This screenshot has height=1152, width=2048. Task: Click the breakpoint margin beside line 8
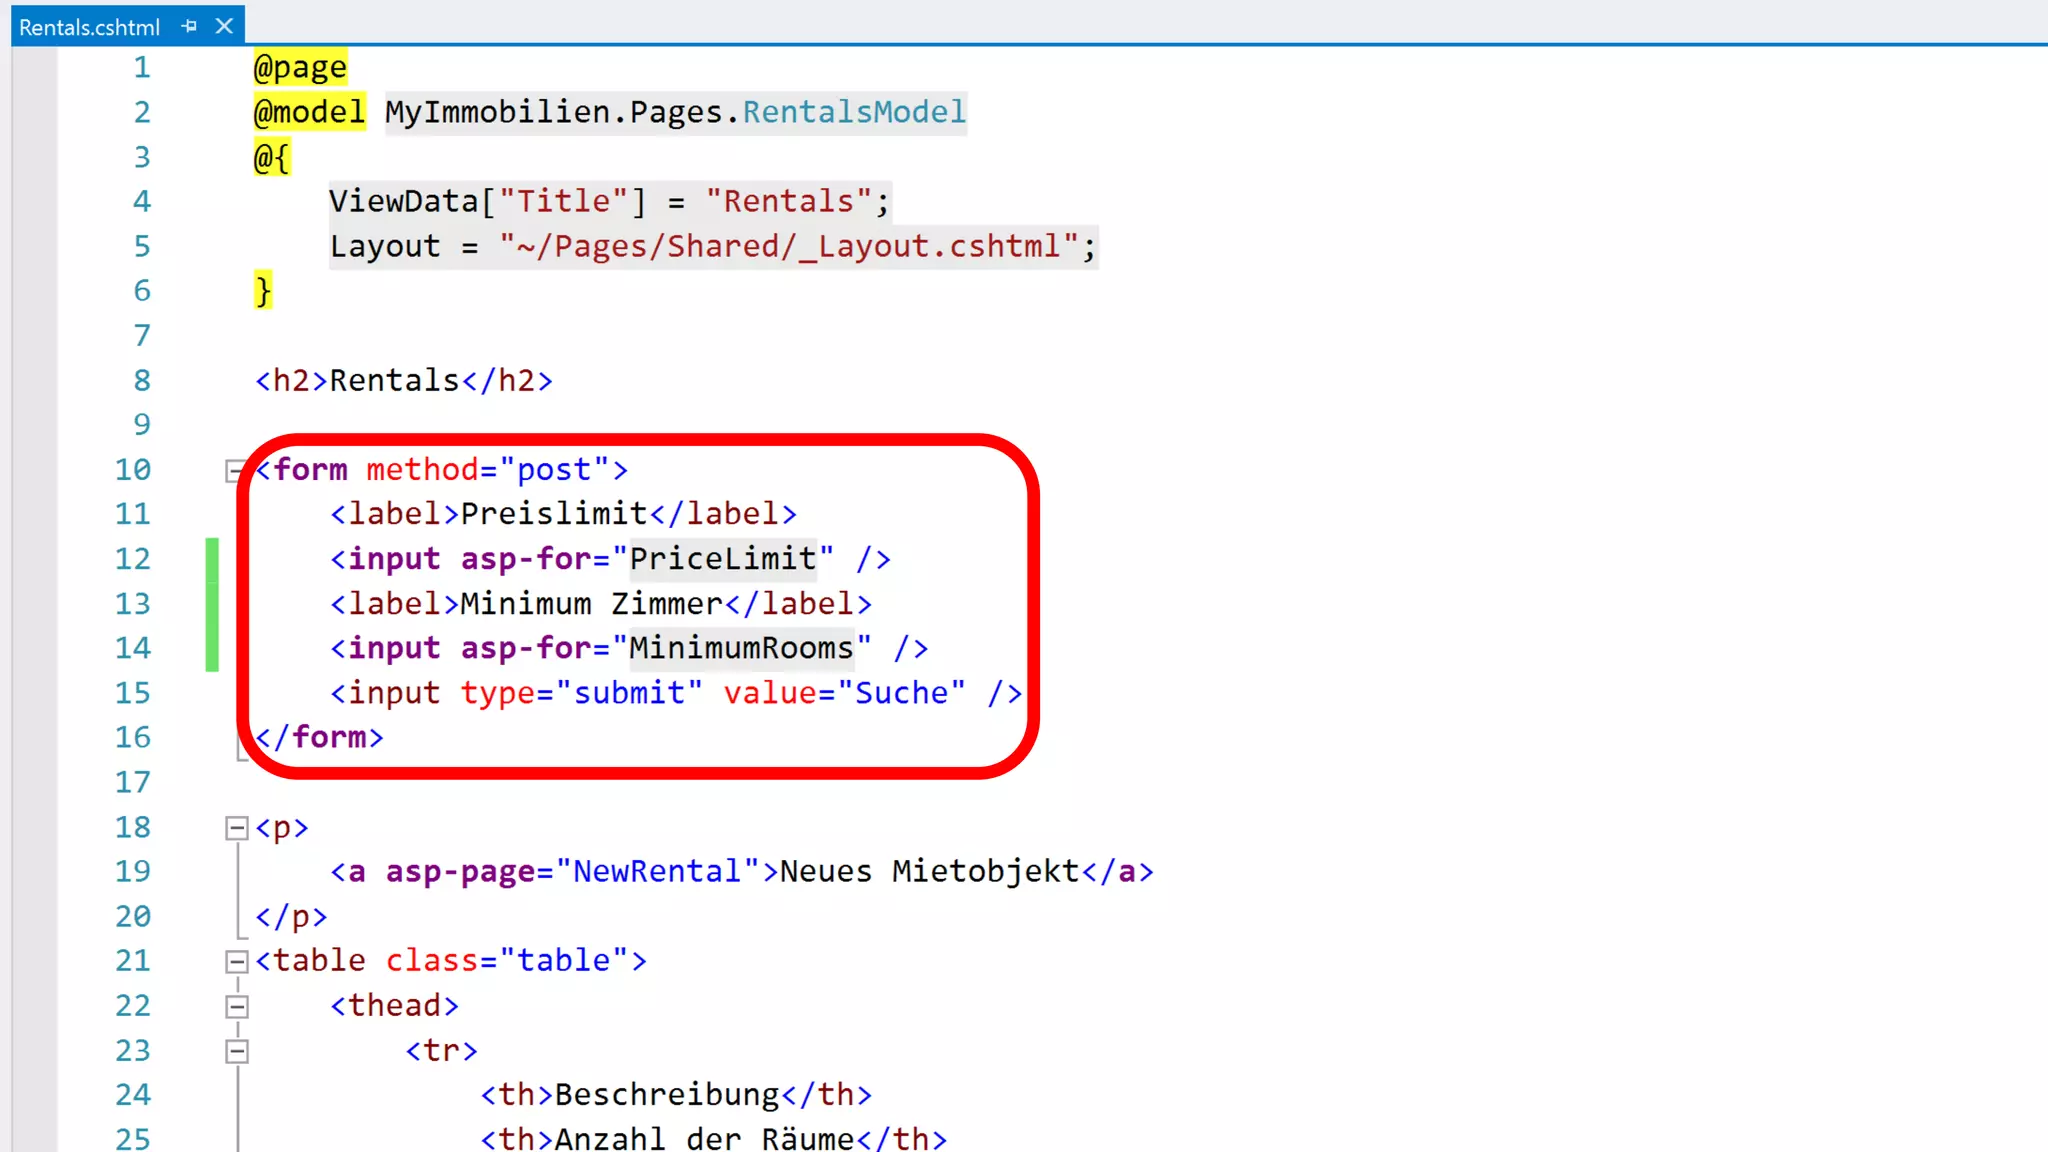tap(34, 381)
